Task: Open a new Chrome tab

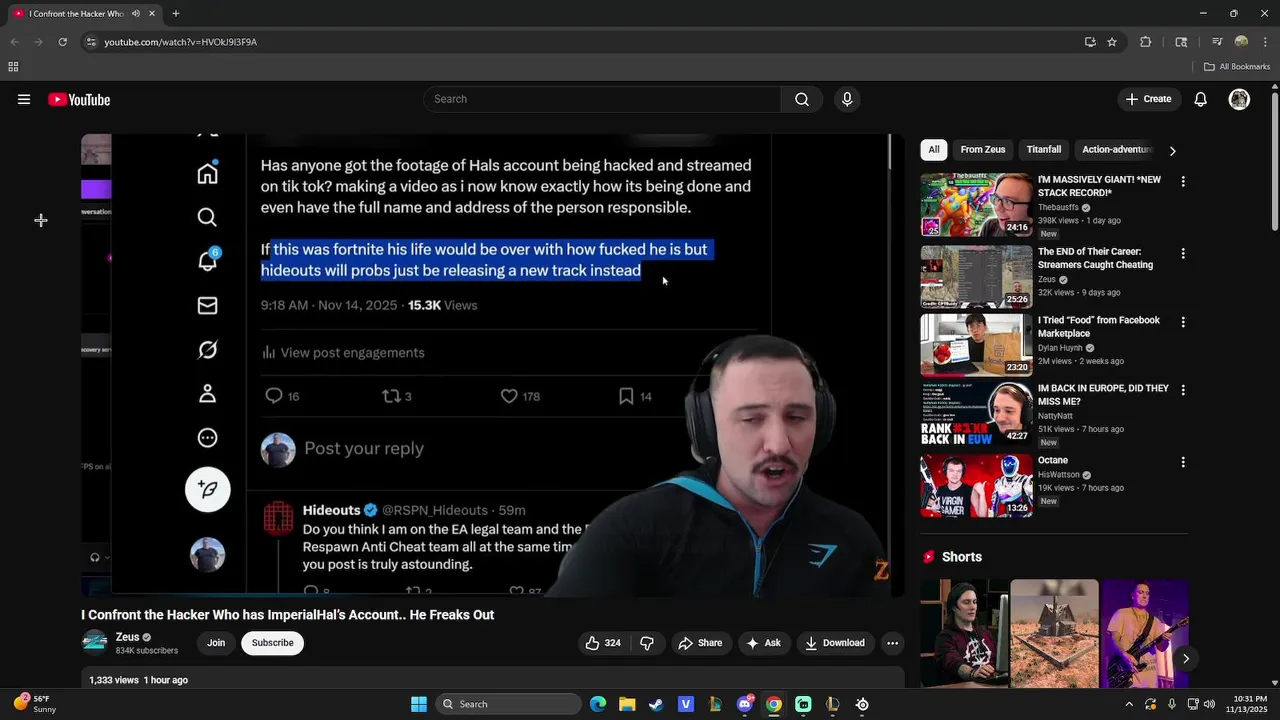Action: (x=176, y=14)
